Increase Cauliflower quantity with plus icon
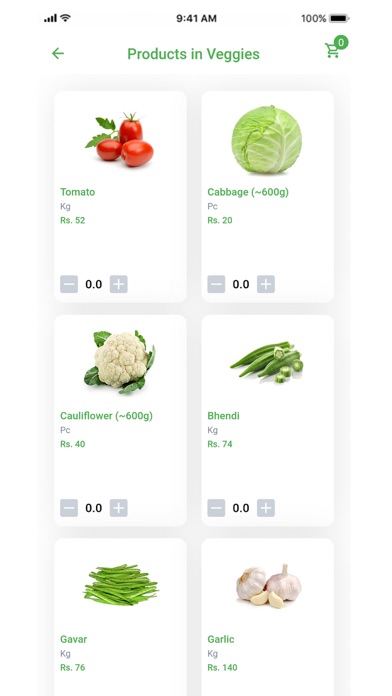This screenshot has width=392, height=696. pos(119,508)
